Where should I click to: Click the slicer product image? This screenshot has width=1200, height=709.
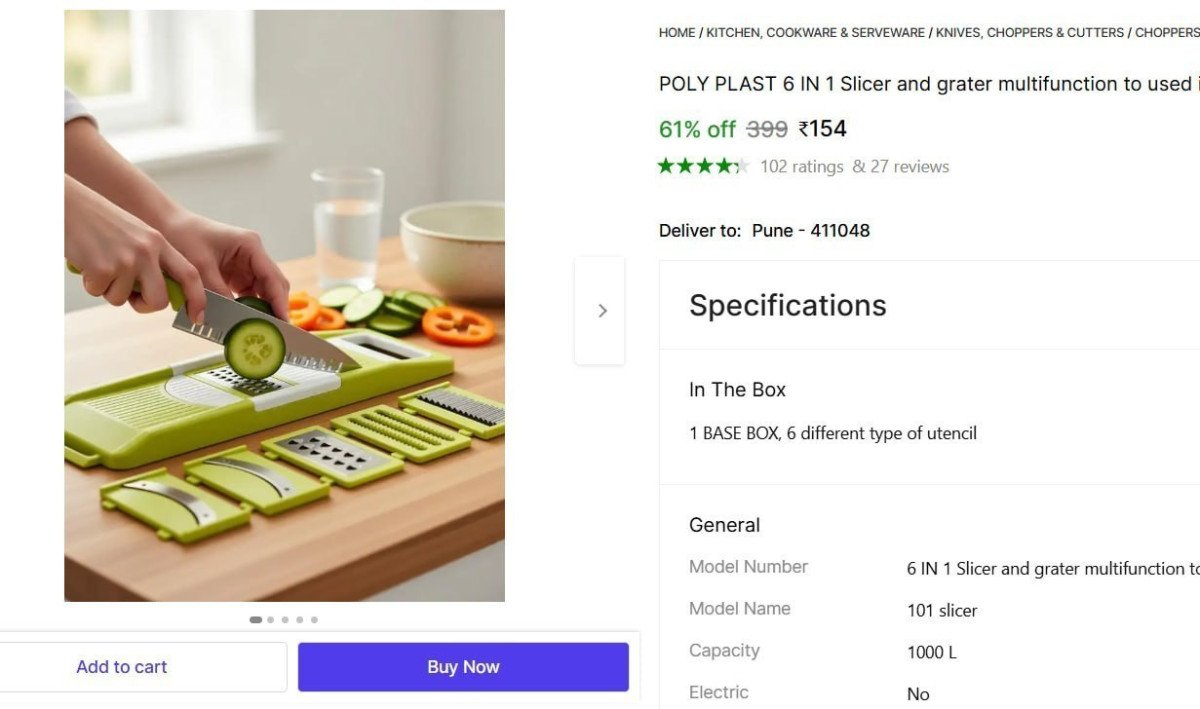pyautogui.click(x=284, y=305)
